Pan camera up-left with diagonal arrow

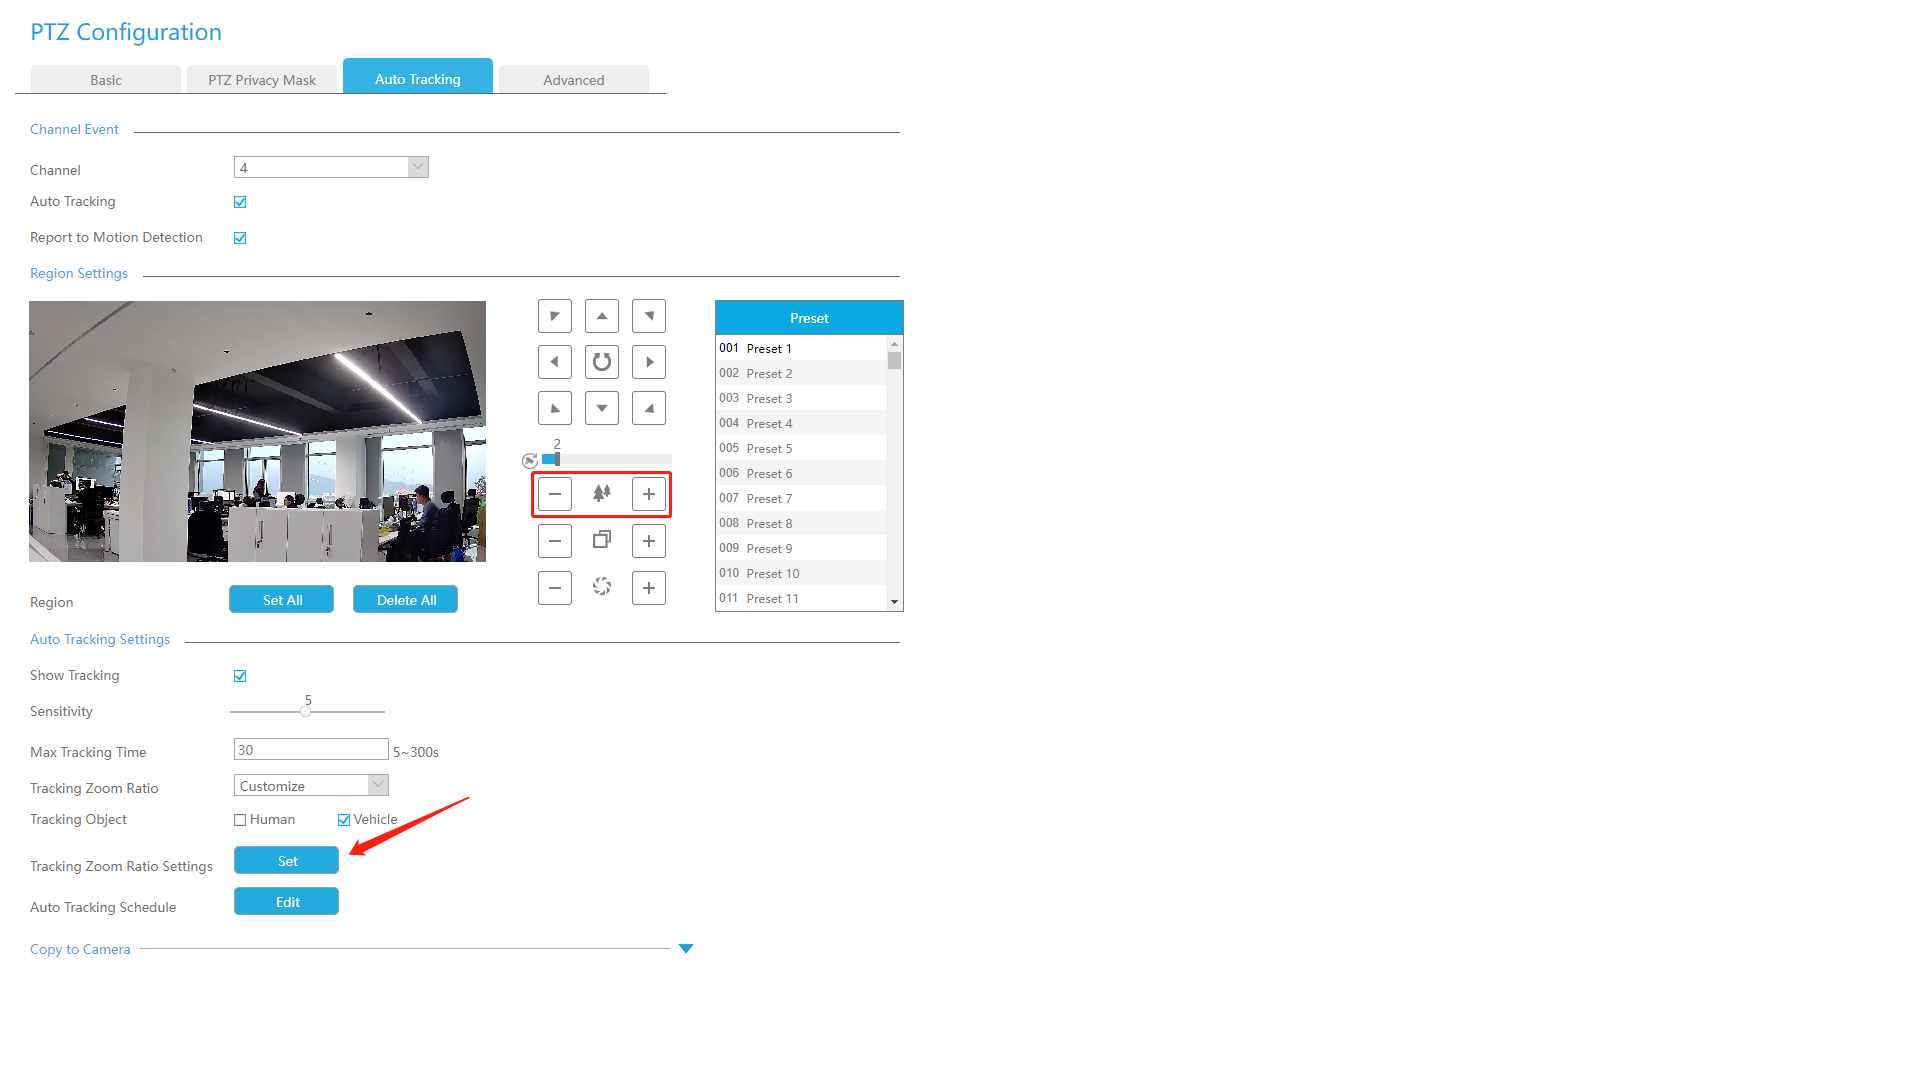pyautogui.click(x=555, y=316)
